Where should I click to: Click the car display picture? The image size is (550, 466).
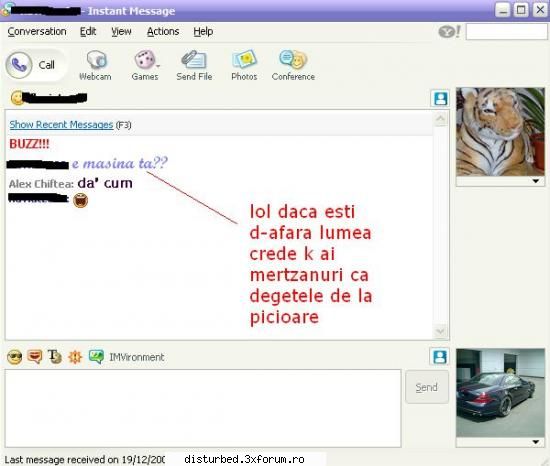pos(500,393)
